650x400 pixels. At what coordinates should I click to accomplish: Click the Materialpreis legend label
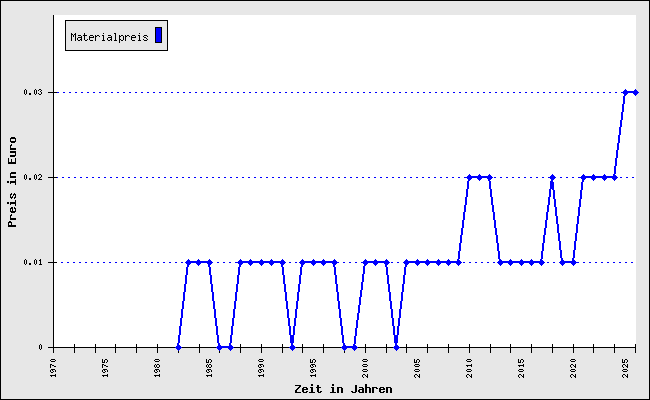point(109,37)
